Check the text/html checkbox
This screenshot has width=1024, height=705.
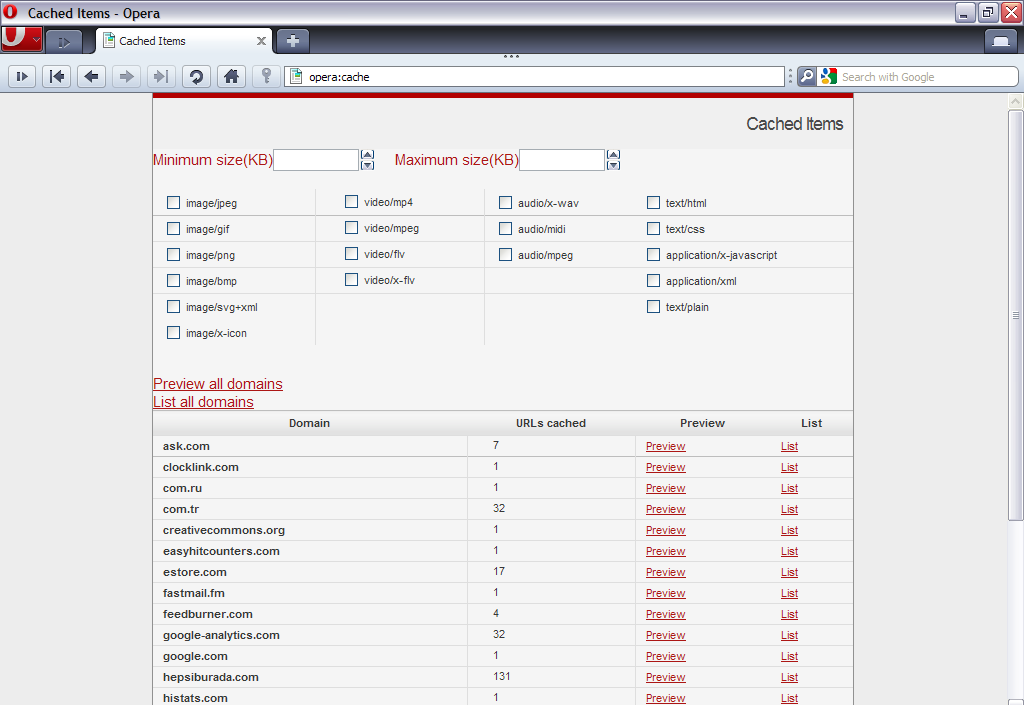click(653, 202)
